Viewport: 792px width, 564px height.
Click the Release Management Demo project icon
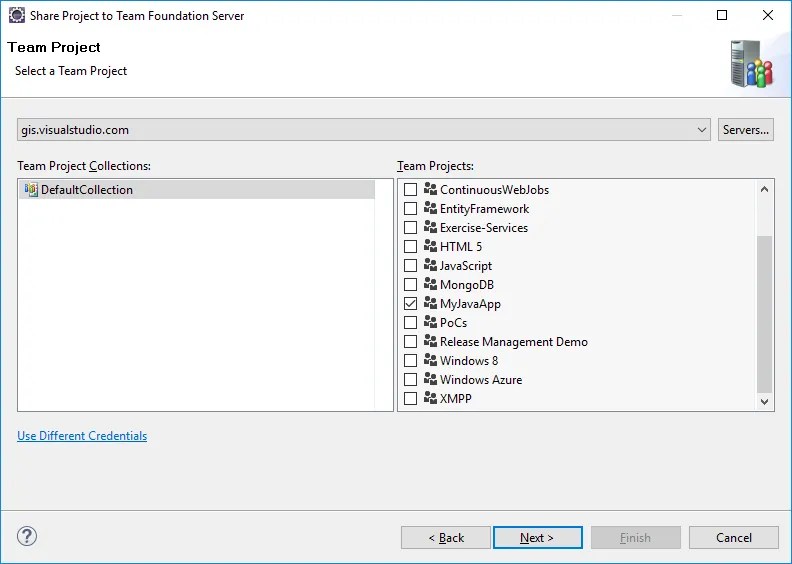coord(430,341)
